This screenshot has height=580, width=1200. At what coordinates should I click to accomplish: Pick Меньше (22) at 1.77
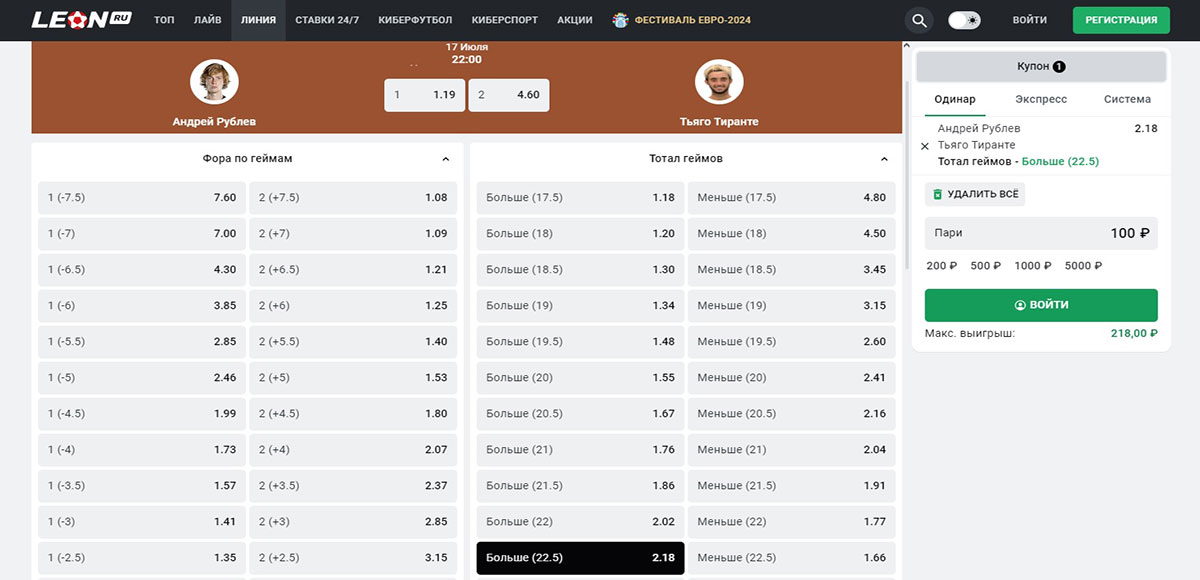(792, 522)
